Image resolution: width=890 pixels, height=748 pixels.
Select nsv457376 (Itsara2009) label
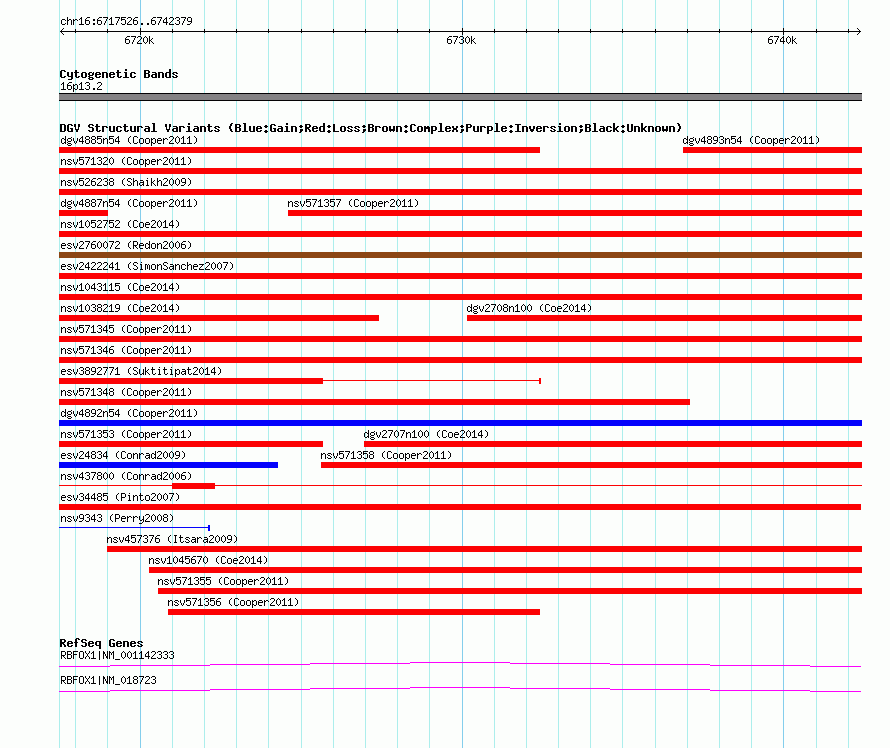172,539
